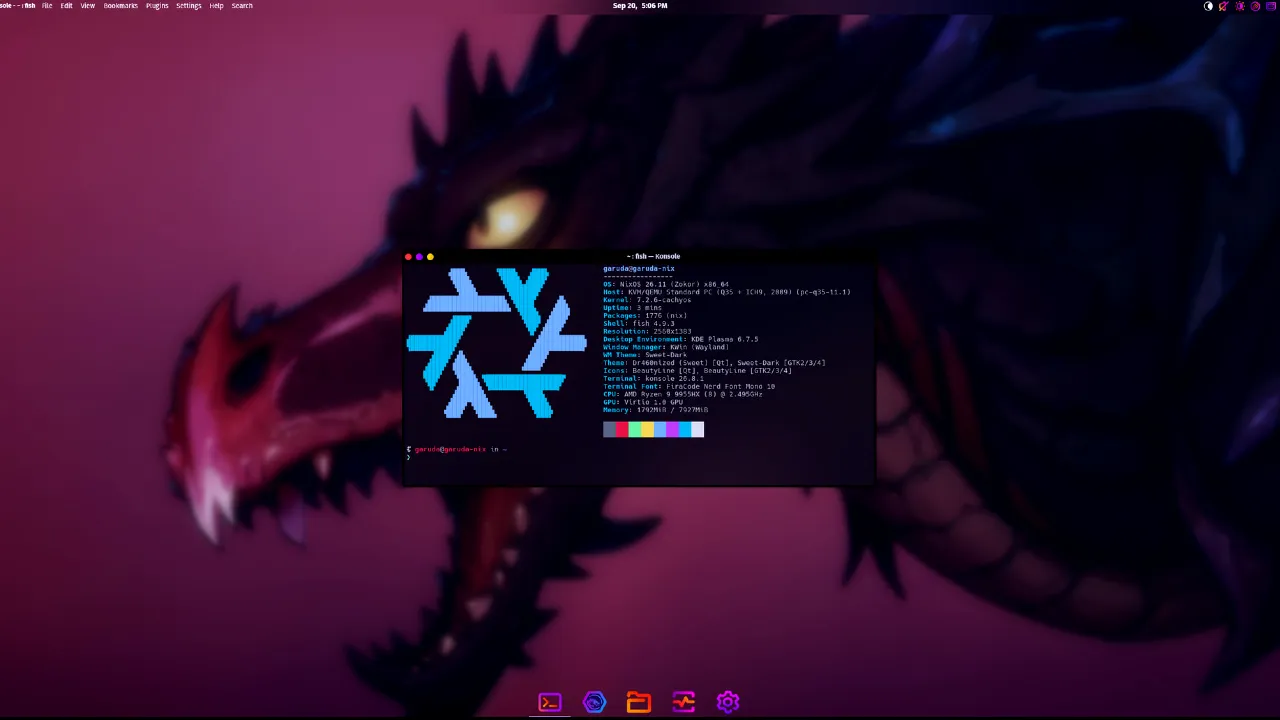
Task: Open the Help menu
Action: pos(216,6)
